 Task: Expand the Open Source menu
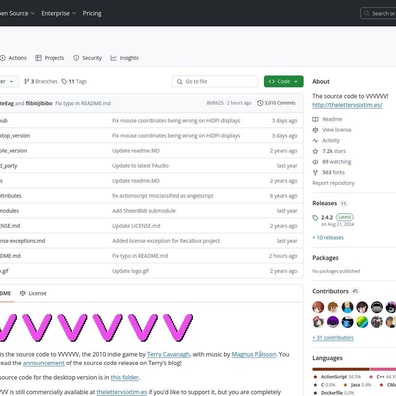[17, 13]
